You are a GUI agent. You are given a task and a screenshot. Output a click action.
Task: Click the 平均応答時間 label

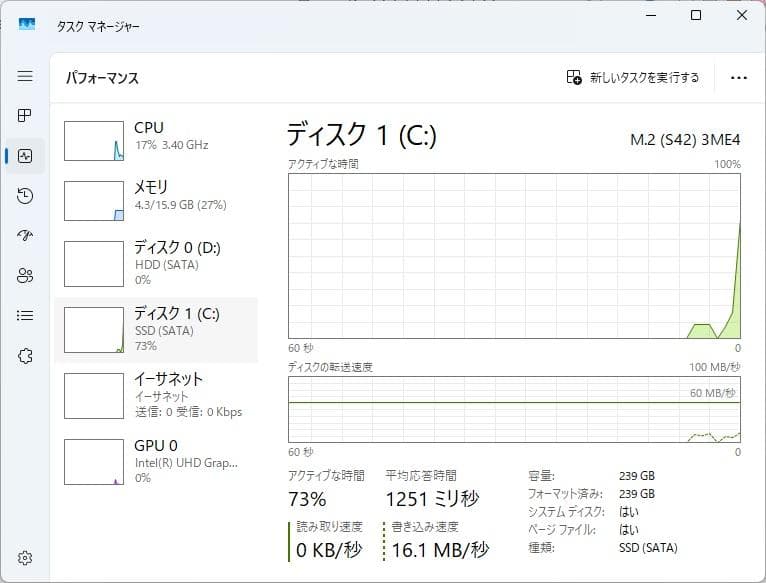[x=421, y=475]
